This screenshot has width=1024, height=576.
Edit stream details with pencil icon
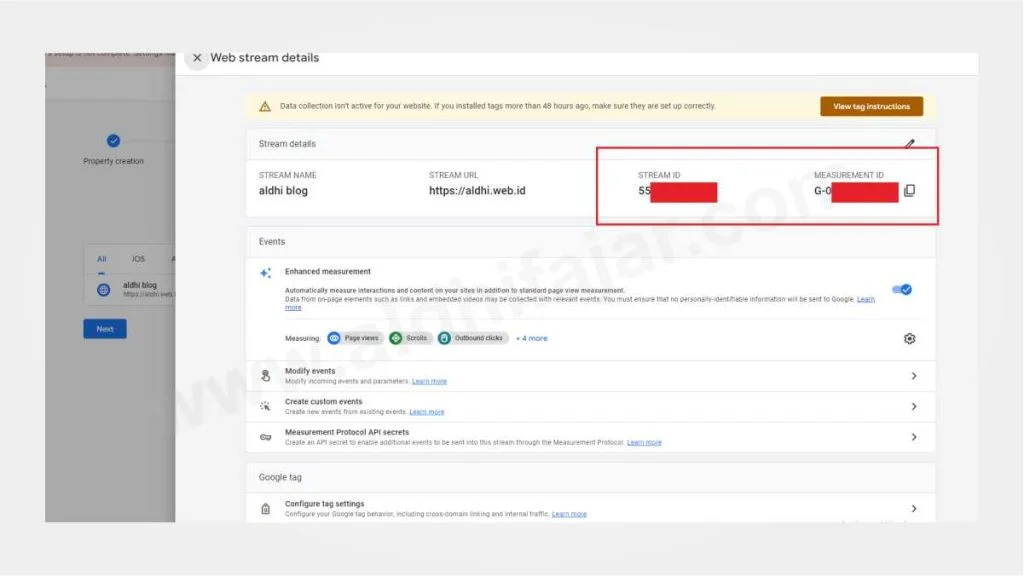[x=910, y=143]
